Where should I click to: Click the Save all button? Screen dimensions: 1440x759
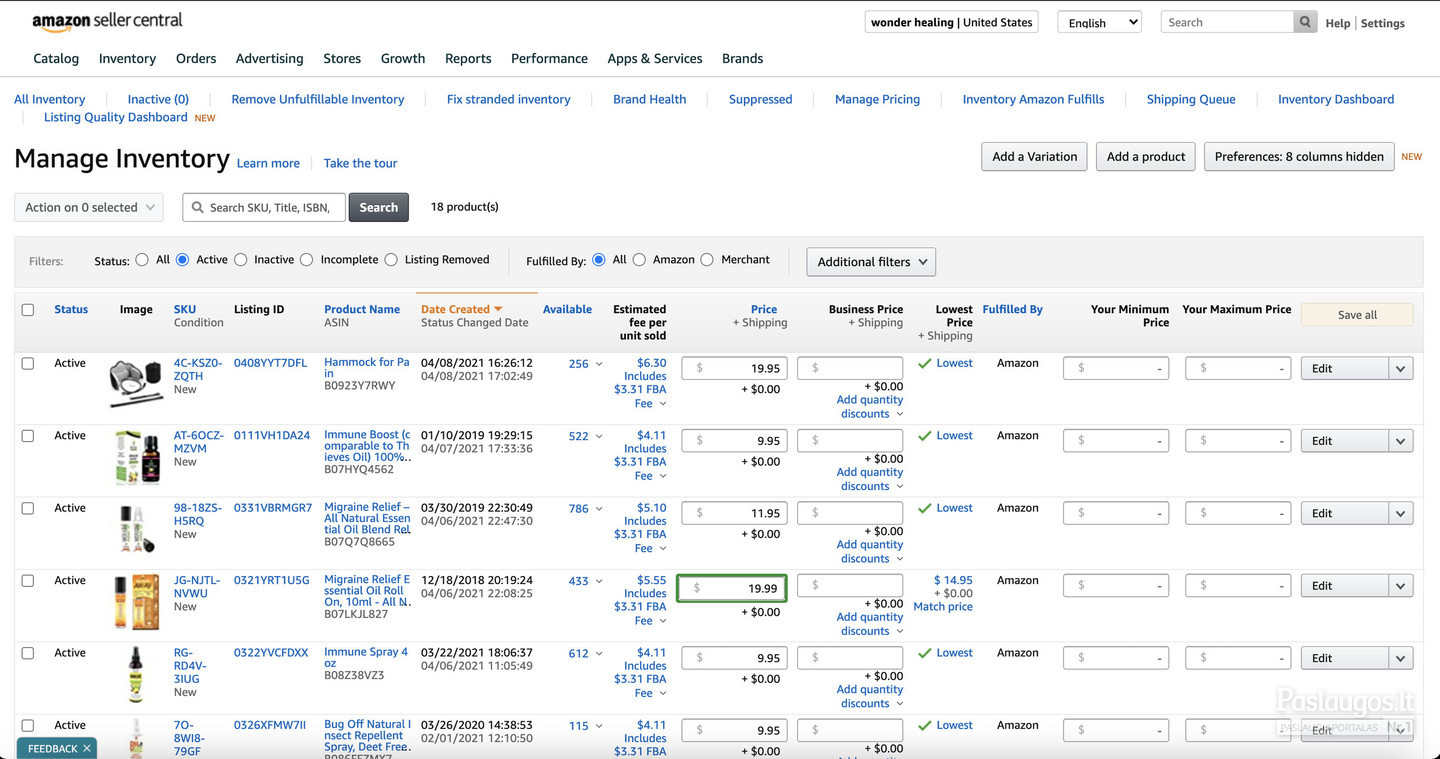tap(1357, 315)
